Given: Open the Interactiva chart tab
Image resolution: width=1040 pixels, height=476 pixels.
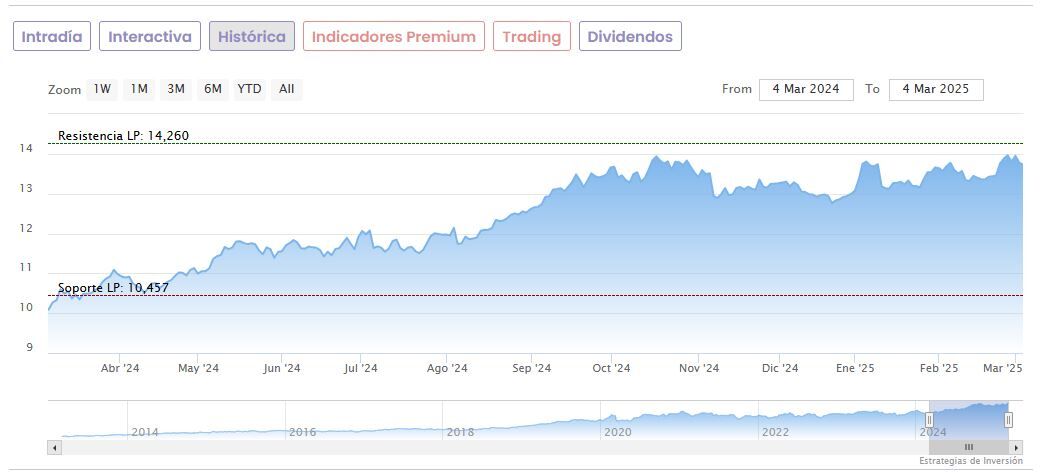Looking at the screenshot, I should [150, 37].
